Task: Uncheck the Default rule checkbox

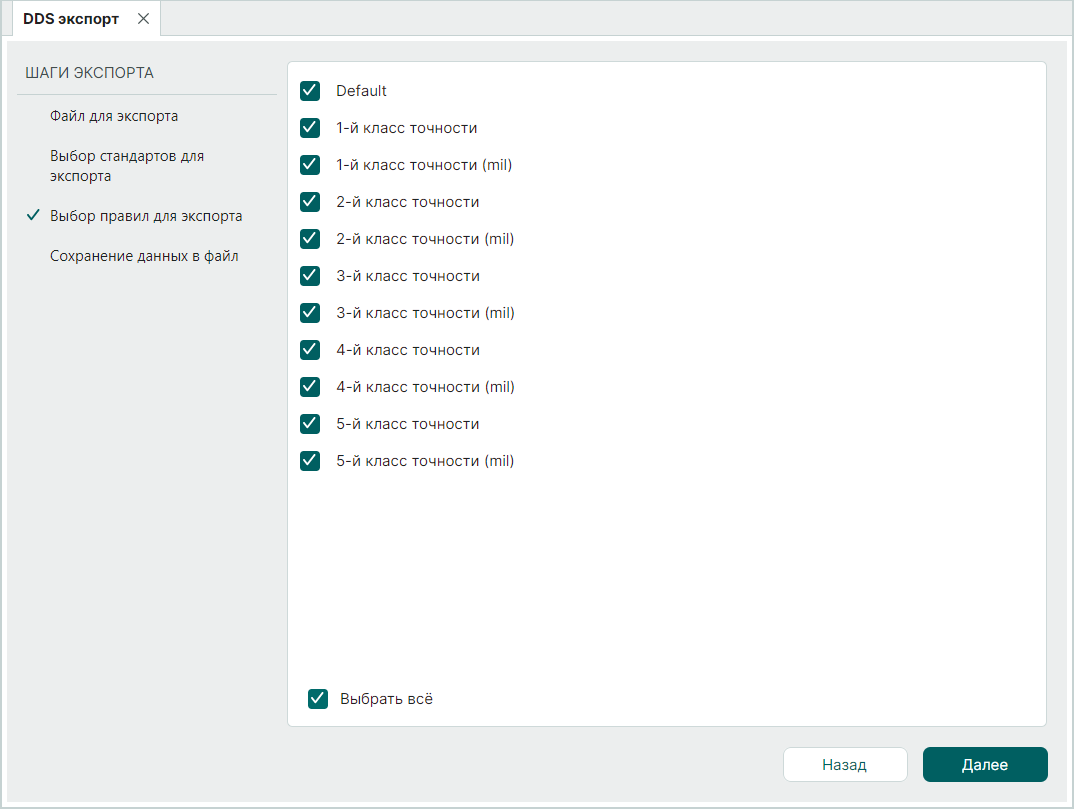Action: click(310, 91)
